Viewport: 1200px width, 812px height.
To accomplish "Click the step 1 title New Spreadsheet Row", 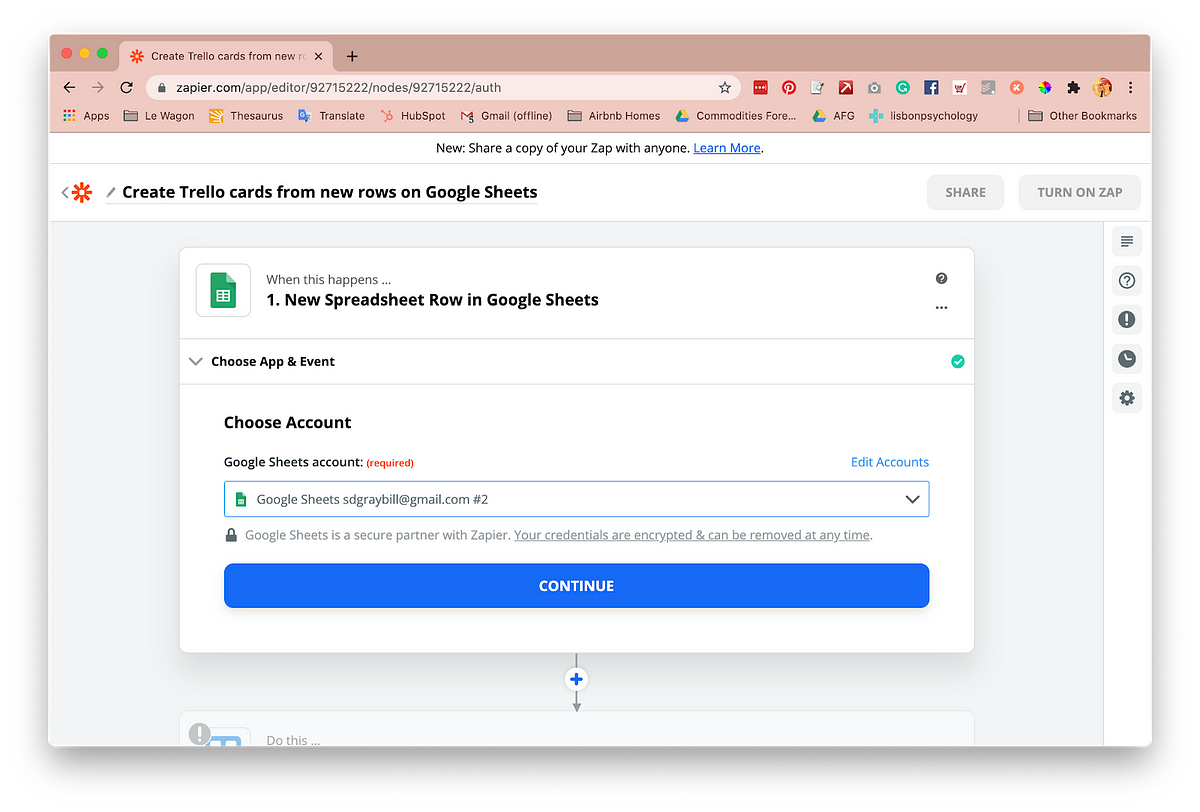I will click(x=432, y=300).
